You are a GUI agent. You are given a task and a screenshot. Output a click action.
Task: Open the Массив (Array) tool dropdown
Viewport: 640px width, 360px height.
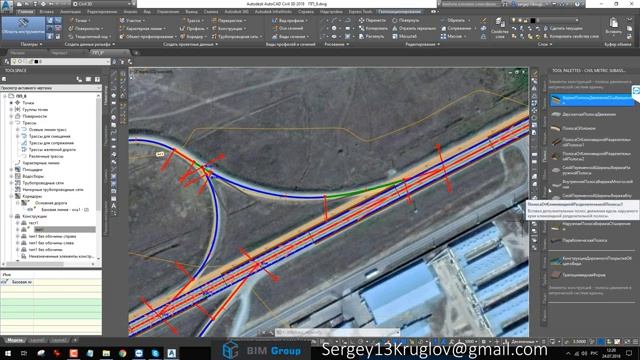(x=454, y=36)
